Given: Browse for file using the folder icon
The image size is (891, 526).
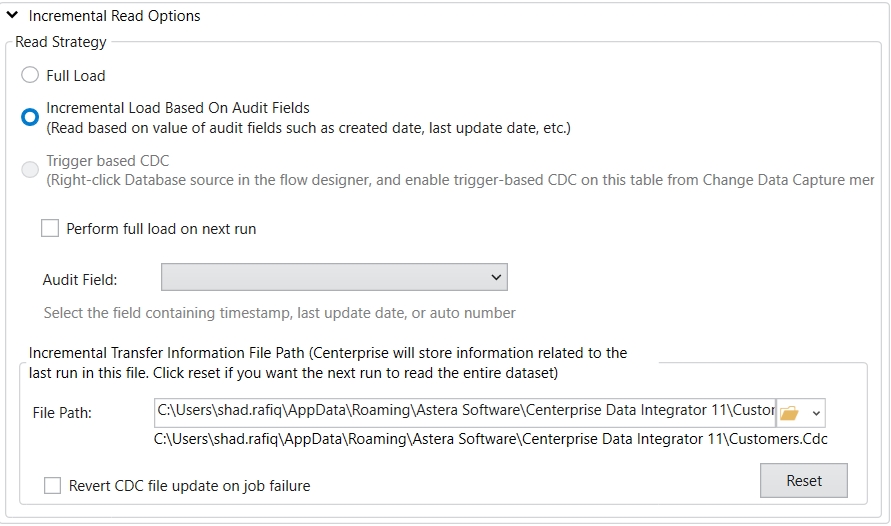Looking at the screenshot, I should [x=790, y=412].
